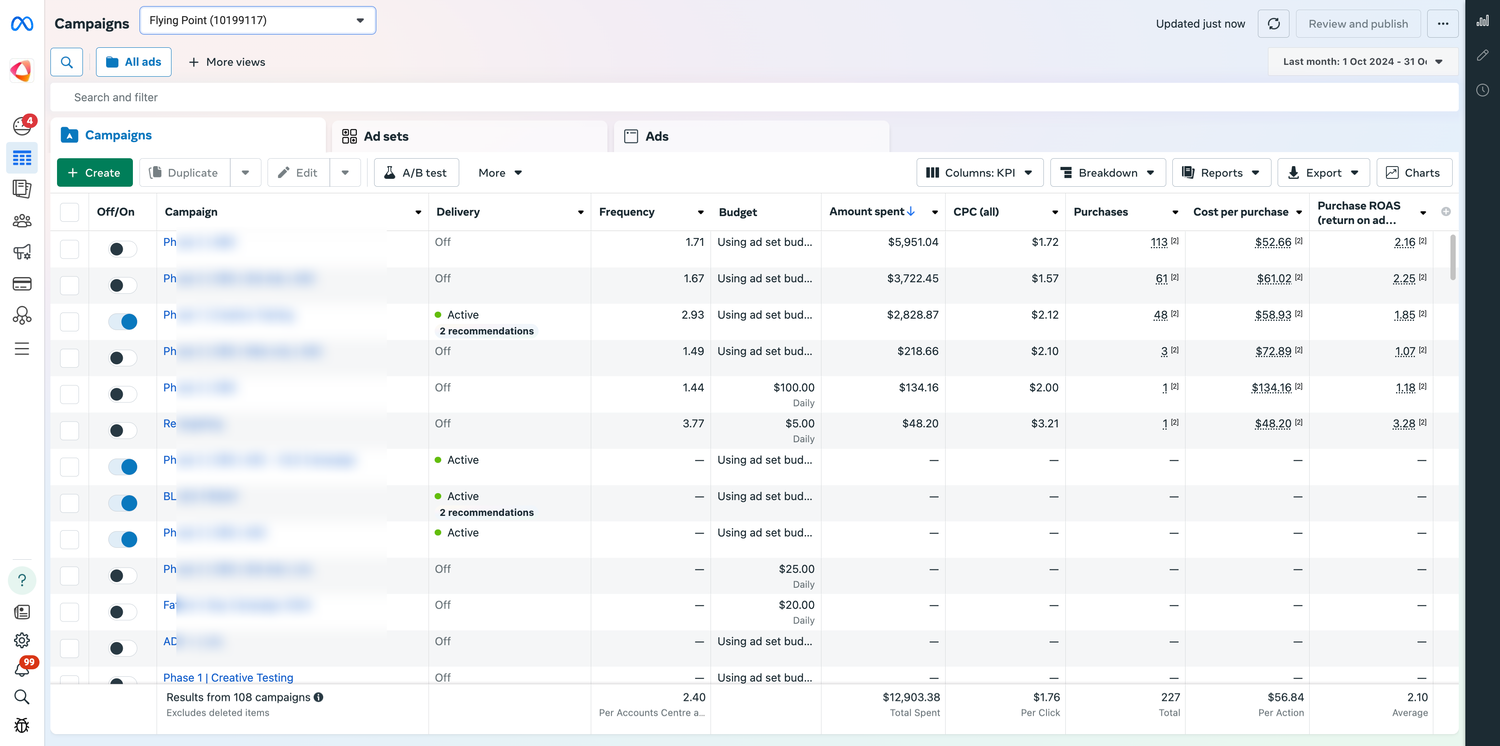Open the news page icon above the settings gear

pyautogui.click(x=22, y=612)
